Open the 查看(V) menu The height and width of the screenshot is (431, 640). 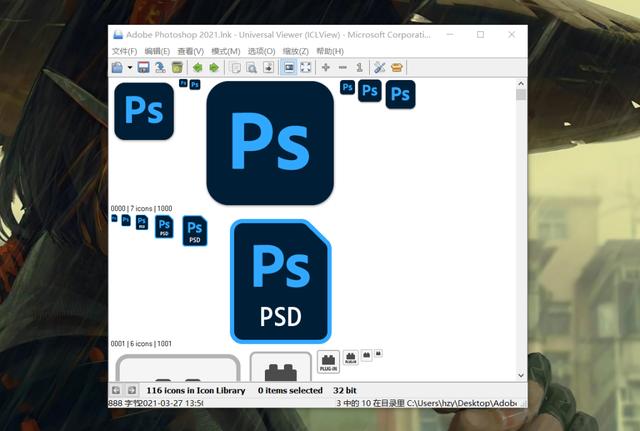coord(191,51)
